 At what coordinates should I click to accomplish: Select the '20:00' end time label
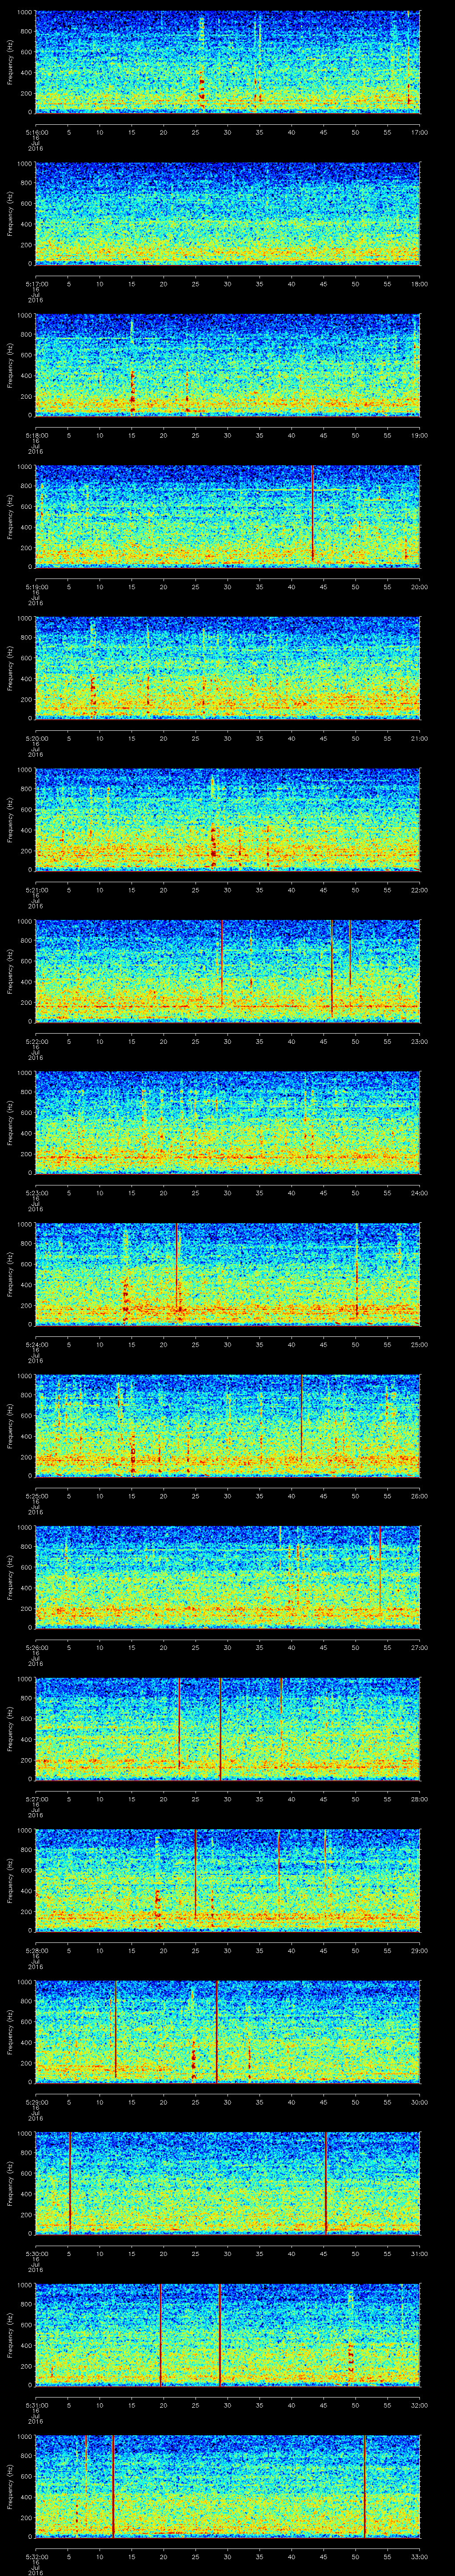[x=420, y=587]
